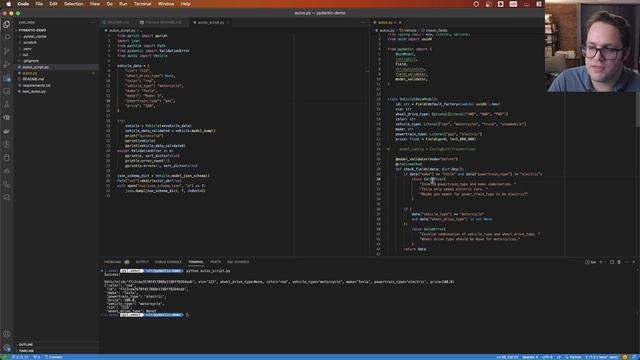Click the Explorer more actions ellipsis
The width and height of the screenshot is (640, 360).
click(92, 22)
